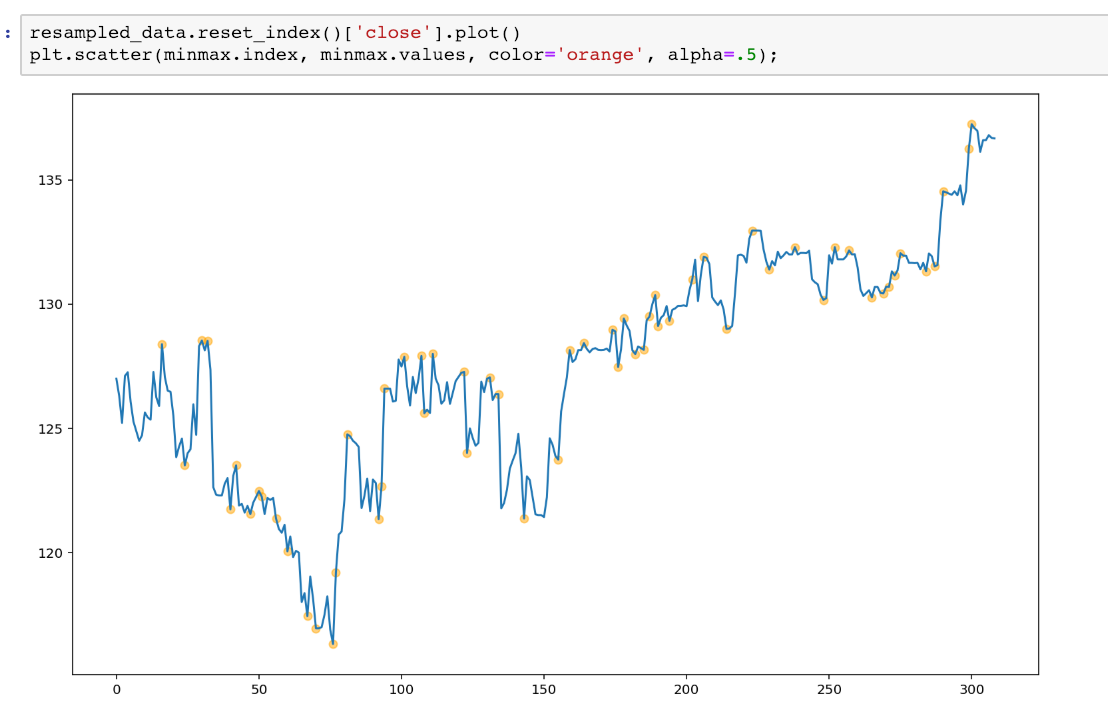Viewport: 1108px width, 724px height.
Task: Click the x-axis tick label 300
Action: pyautogui.click(x=972, y=689)
